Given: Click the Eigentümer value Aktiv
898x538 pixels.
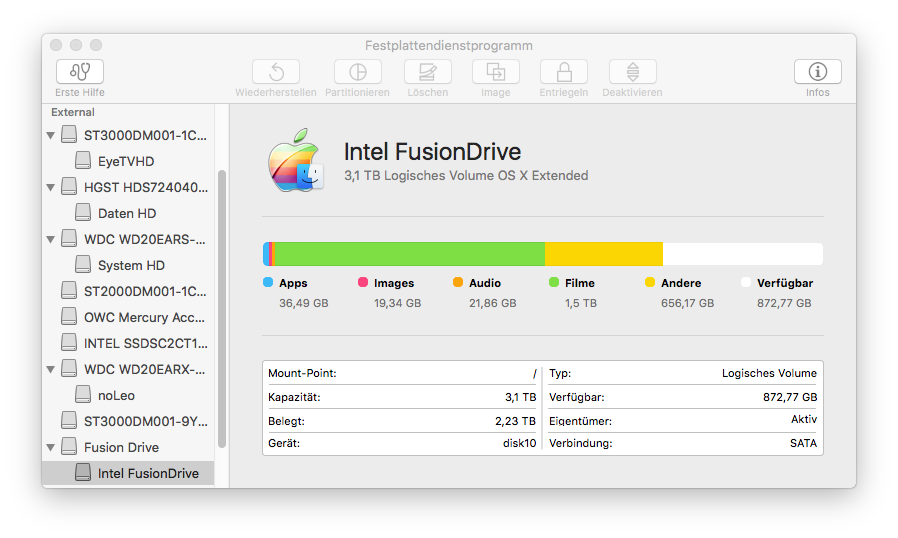Looking at the screenshot, I should click(x=804, y=419).
